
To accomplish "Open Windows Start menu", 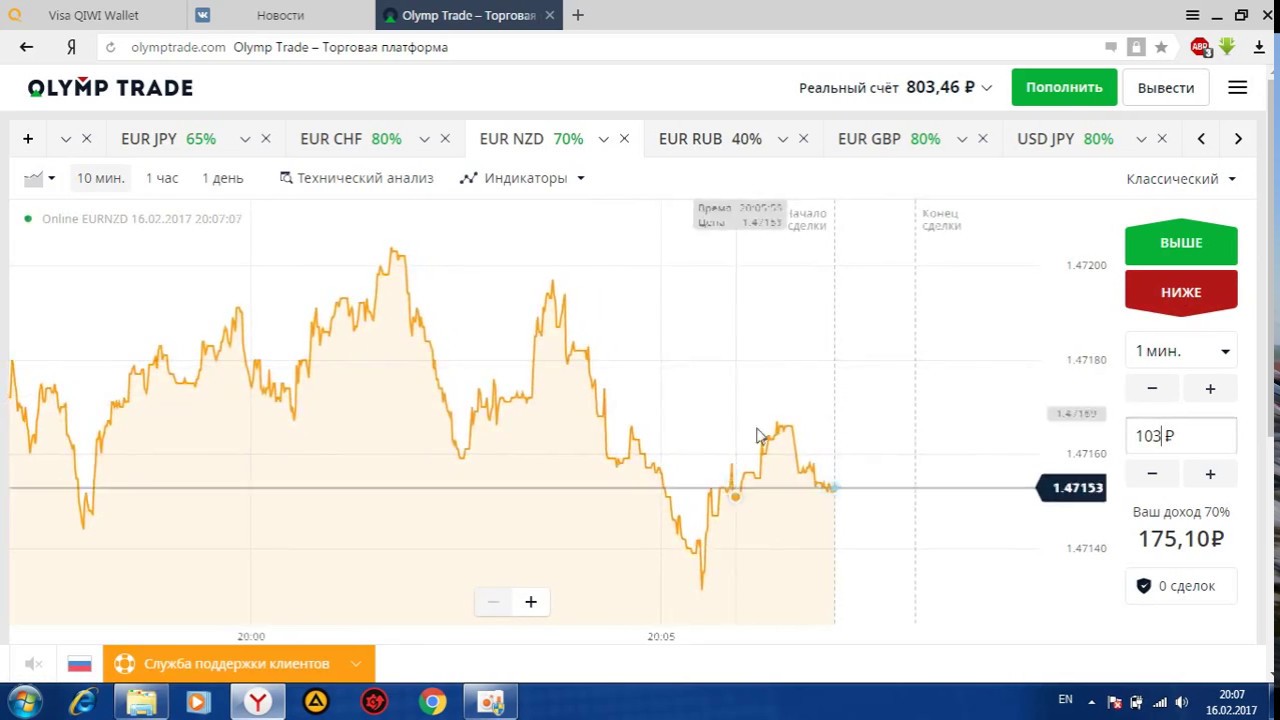I will tap(25, 702).
